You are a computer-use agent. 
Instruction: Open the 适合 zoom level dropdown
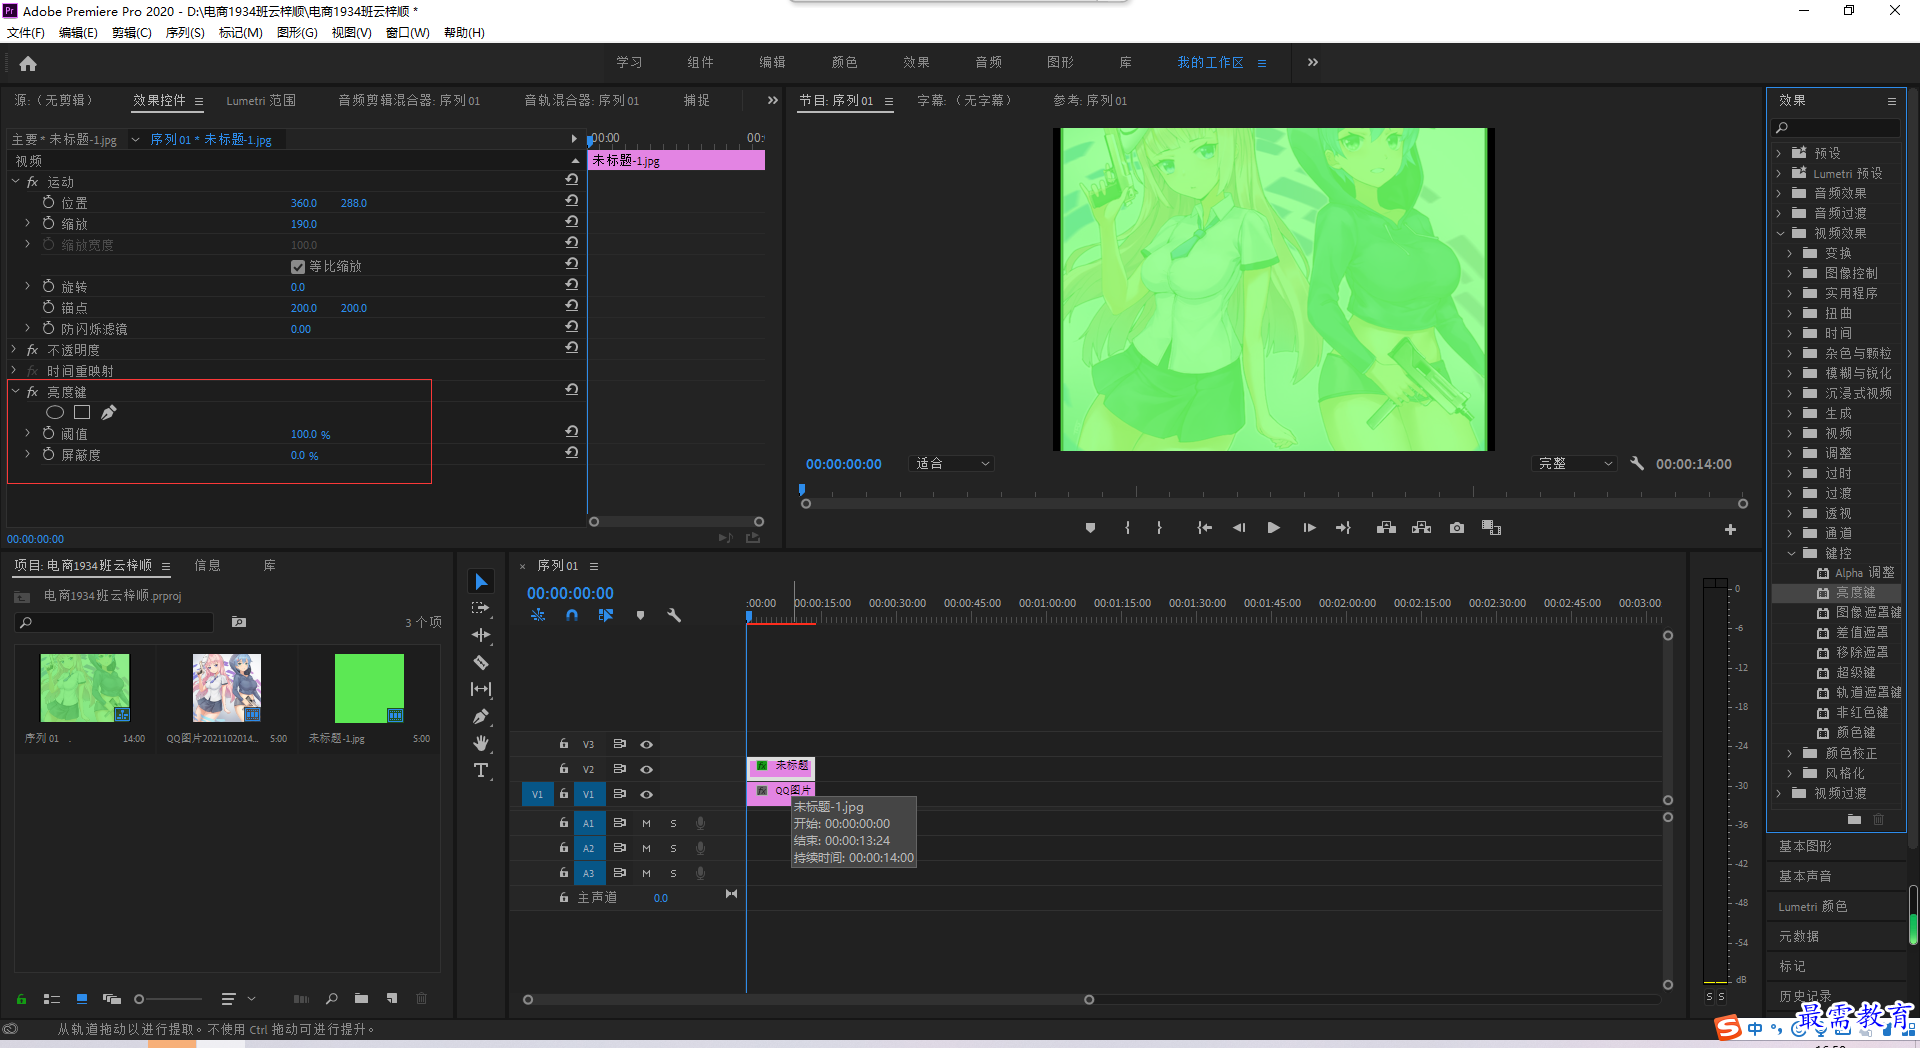tap(952, 464)
